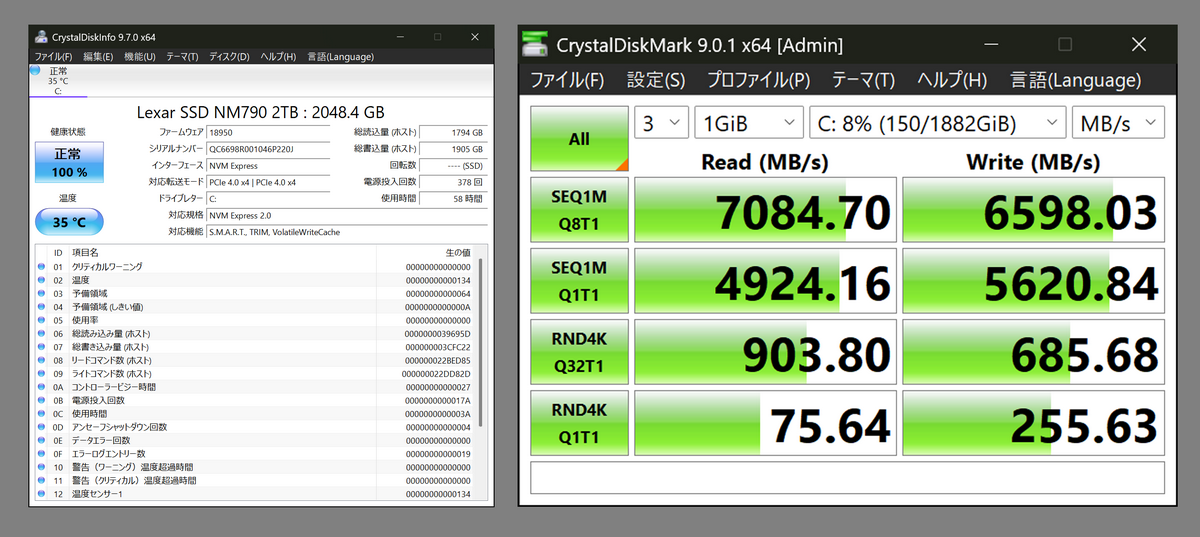Click the power on count field 378 回
This screenshot has width=1200, height=537.
[x=453, y=182]
